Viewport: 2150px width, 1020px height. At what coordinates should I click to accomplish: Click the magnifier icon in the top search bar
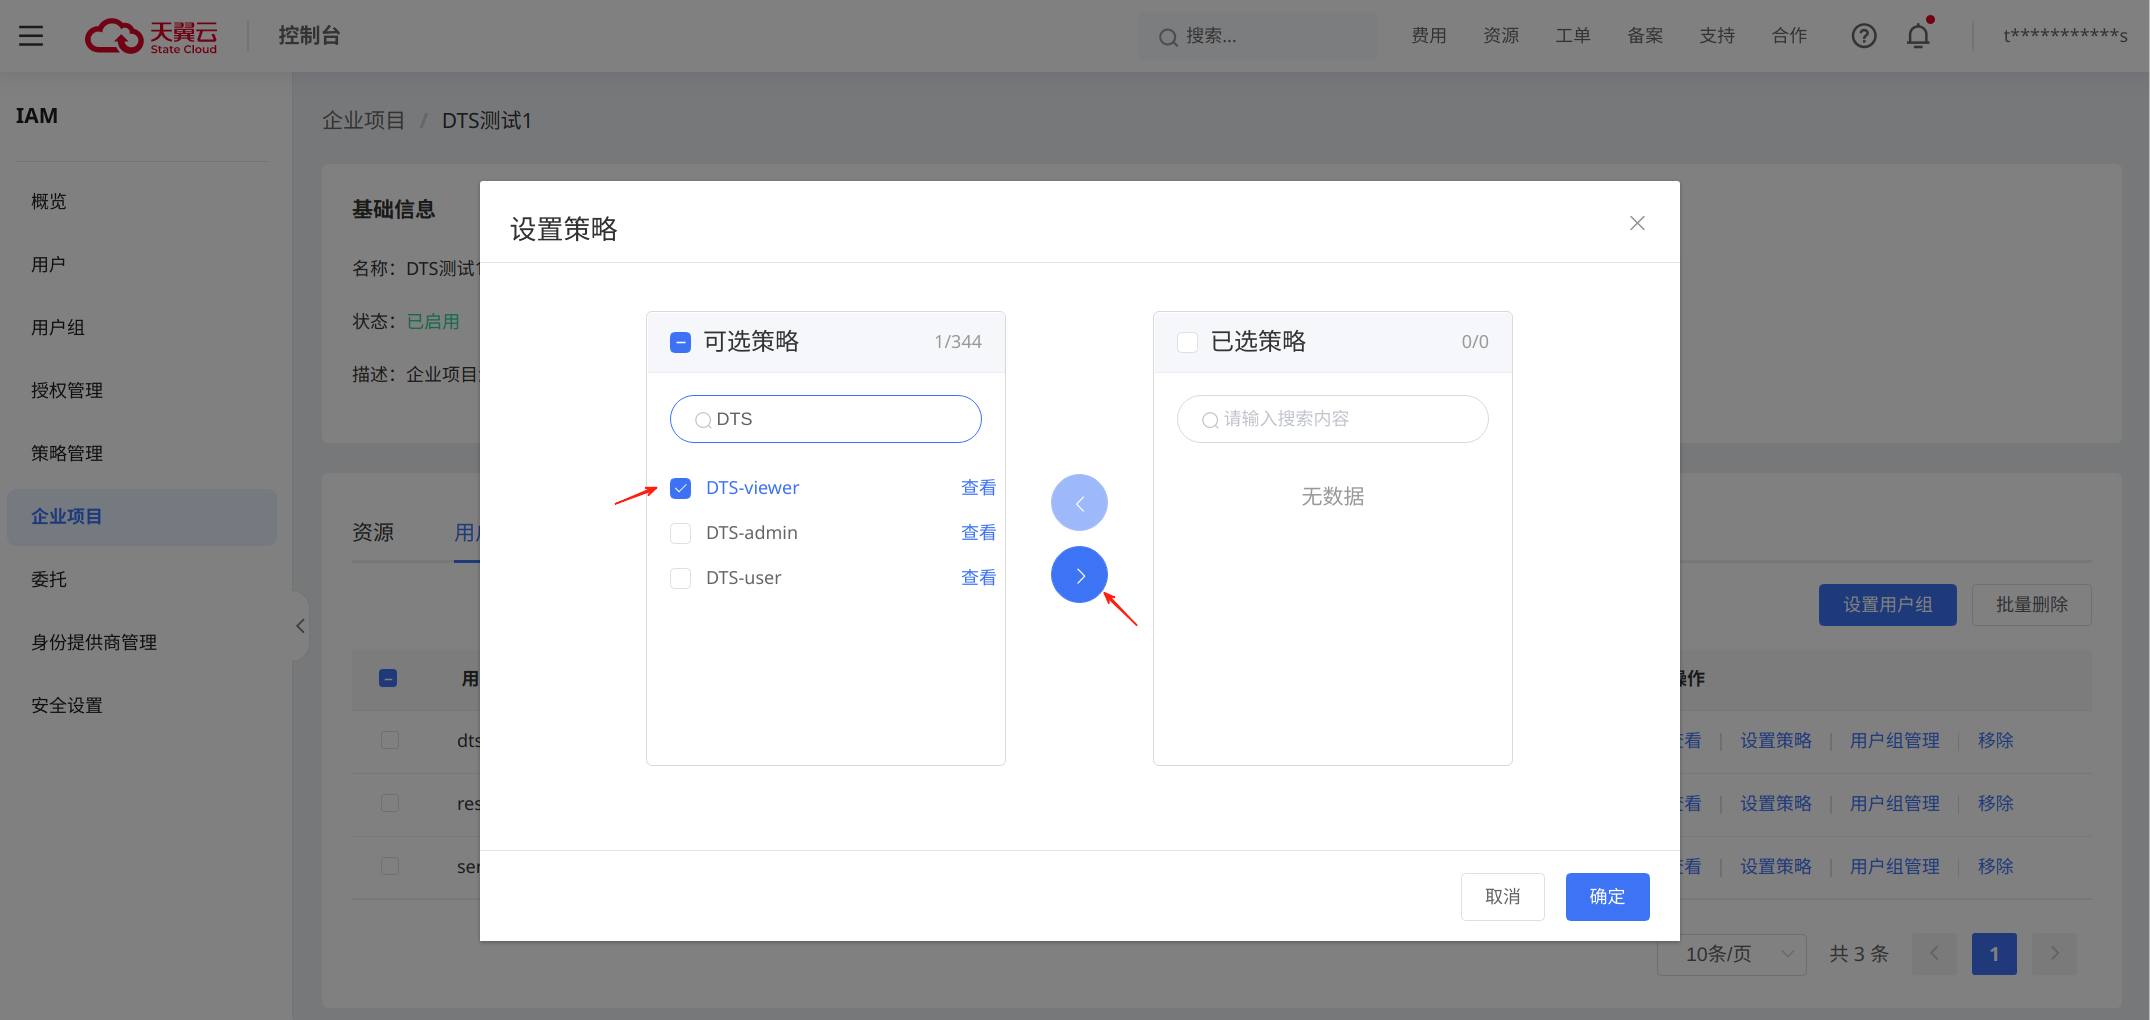coord(1167,36)
